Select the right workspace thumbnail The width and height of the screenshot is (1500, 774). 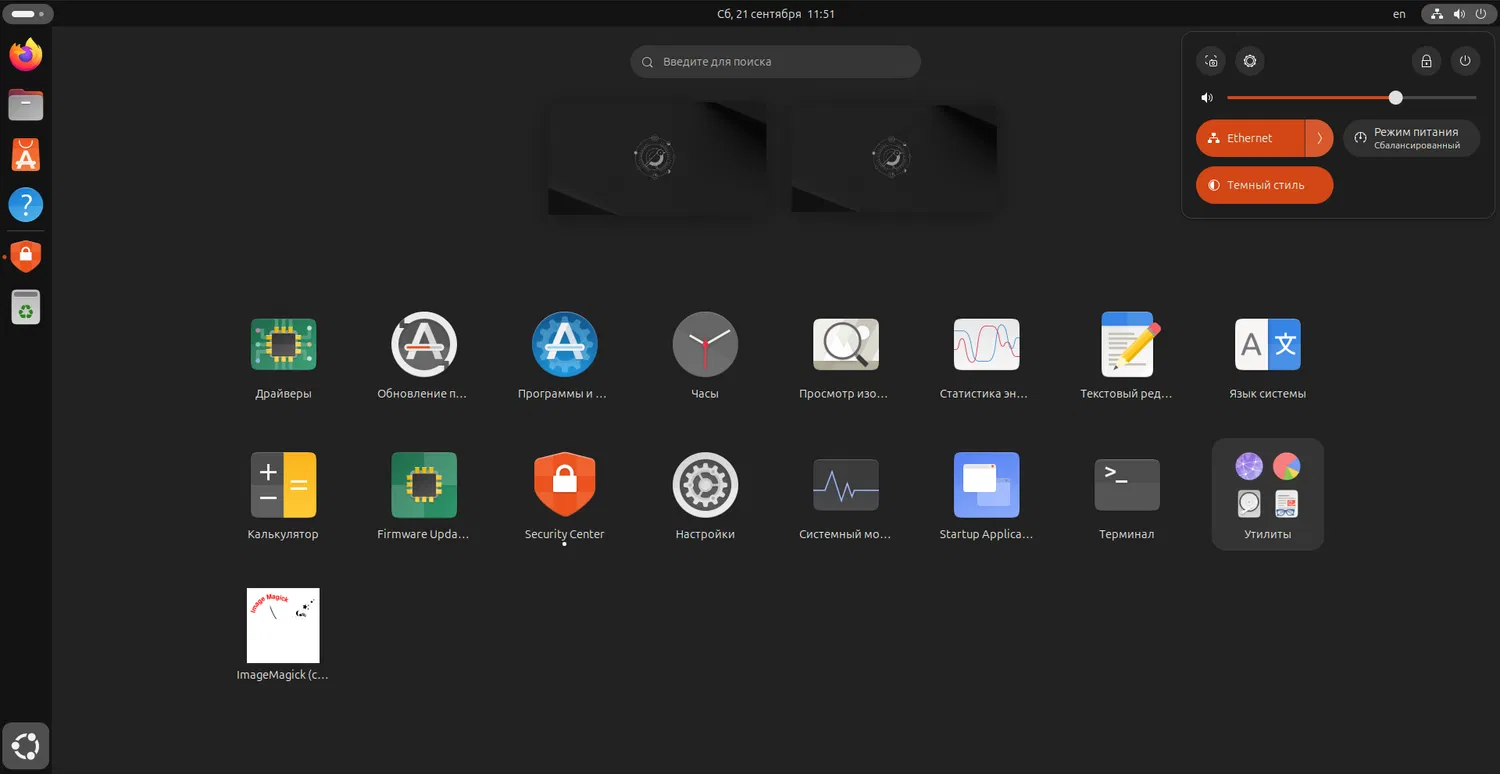click(894, 157)
